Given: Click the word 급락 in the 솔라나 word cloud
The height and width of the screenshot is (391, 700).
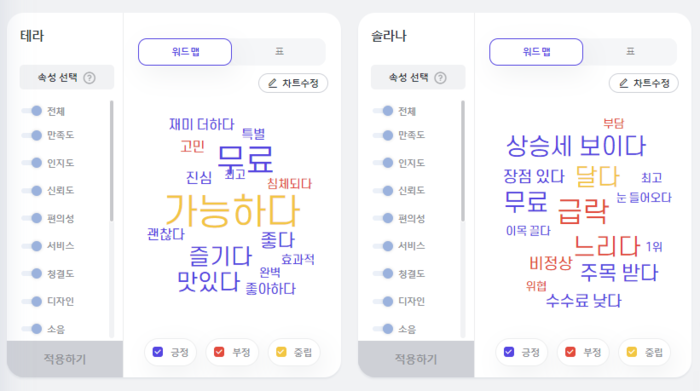Looking at the screenshot, I should [x=583, y=211].
